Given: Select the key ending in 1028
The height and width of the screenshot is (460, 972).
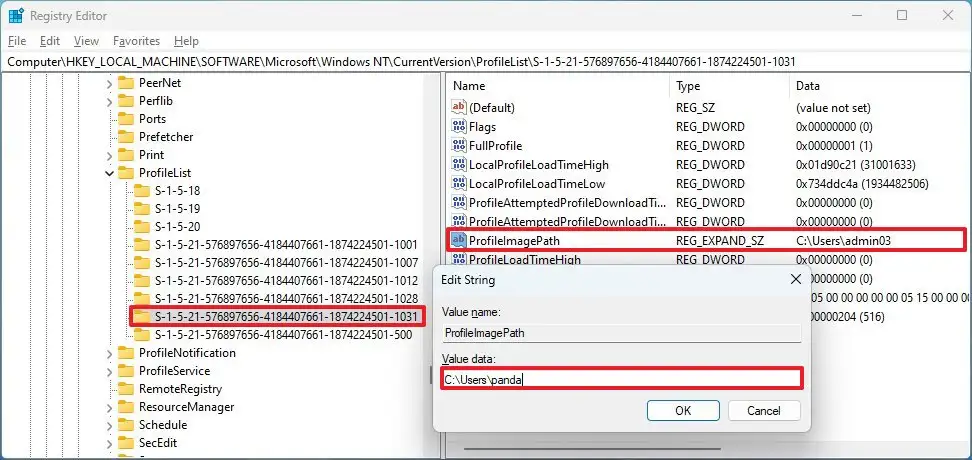Looking at the screenshot, I should click(286, 299).
